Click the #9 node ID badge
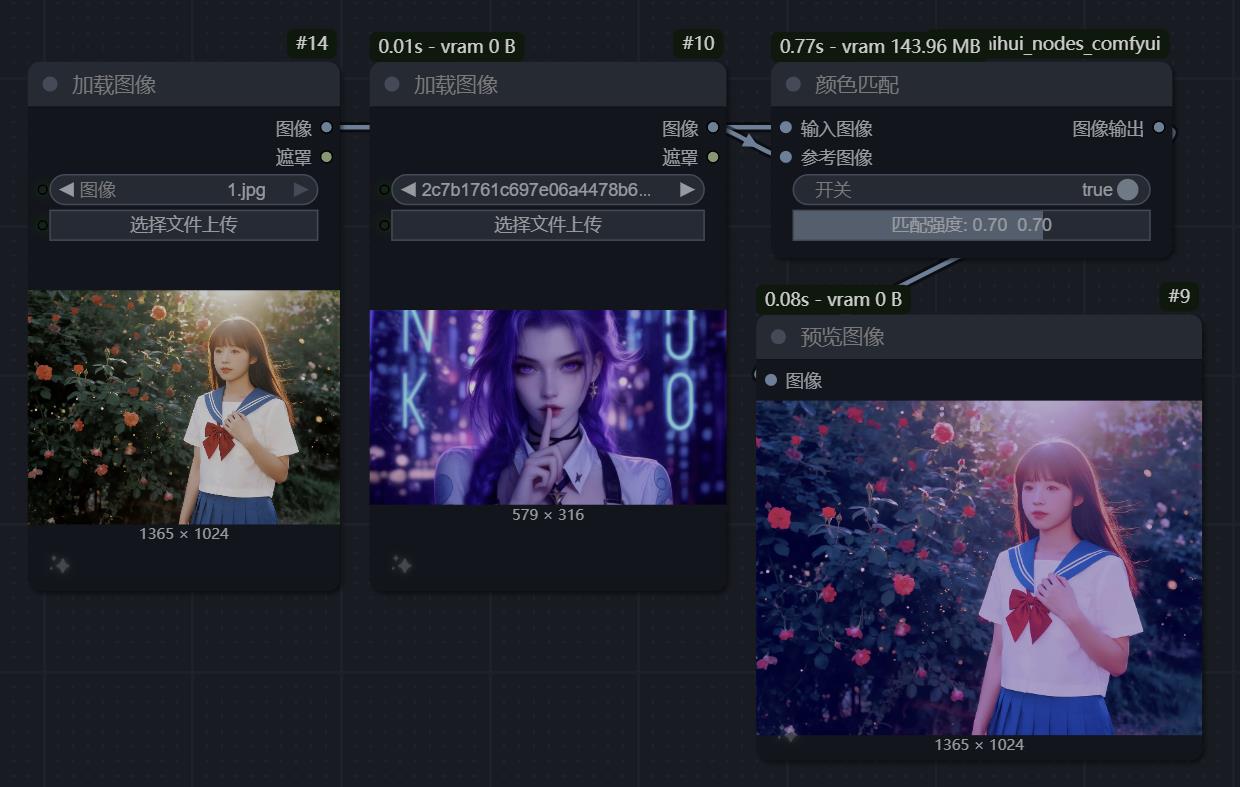 (x=1180, y=296)
